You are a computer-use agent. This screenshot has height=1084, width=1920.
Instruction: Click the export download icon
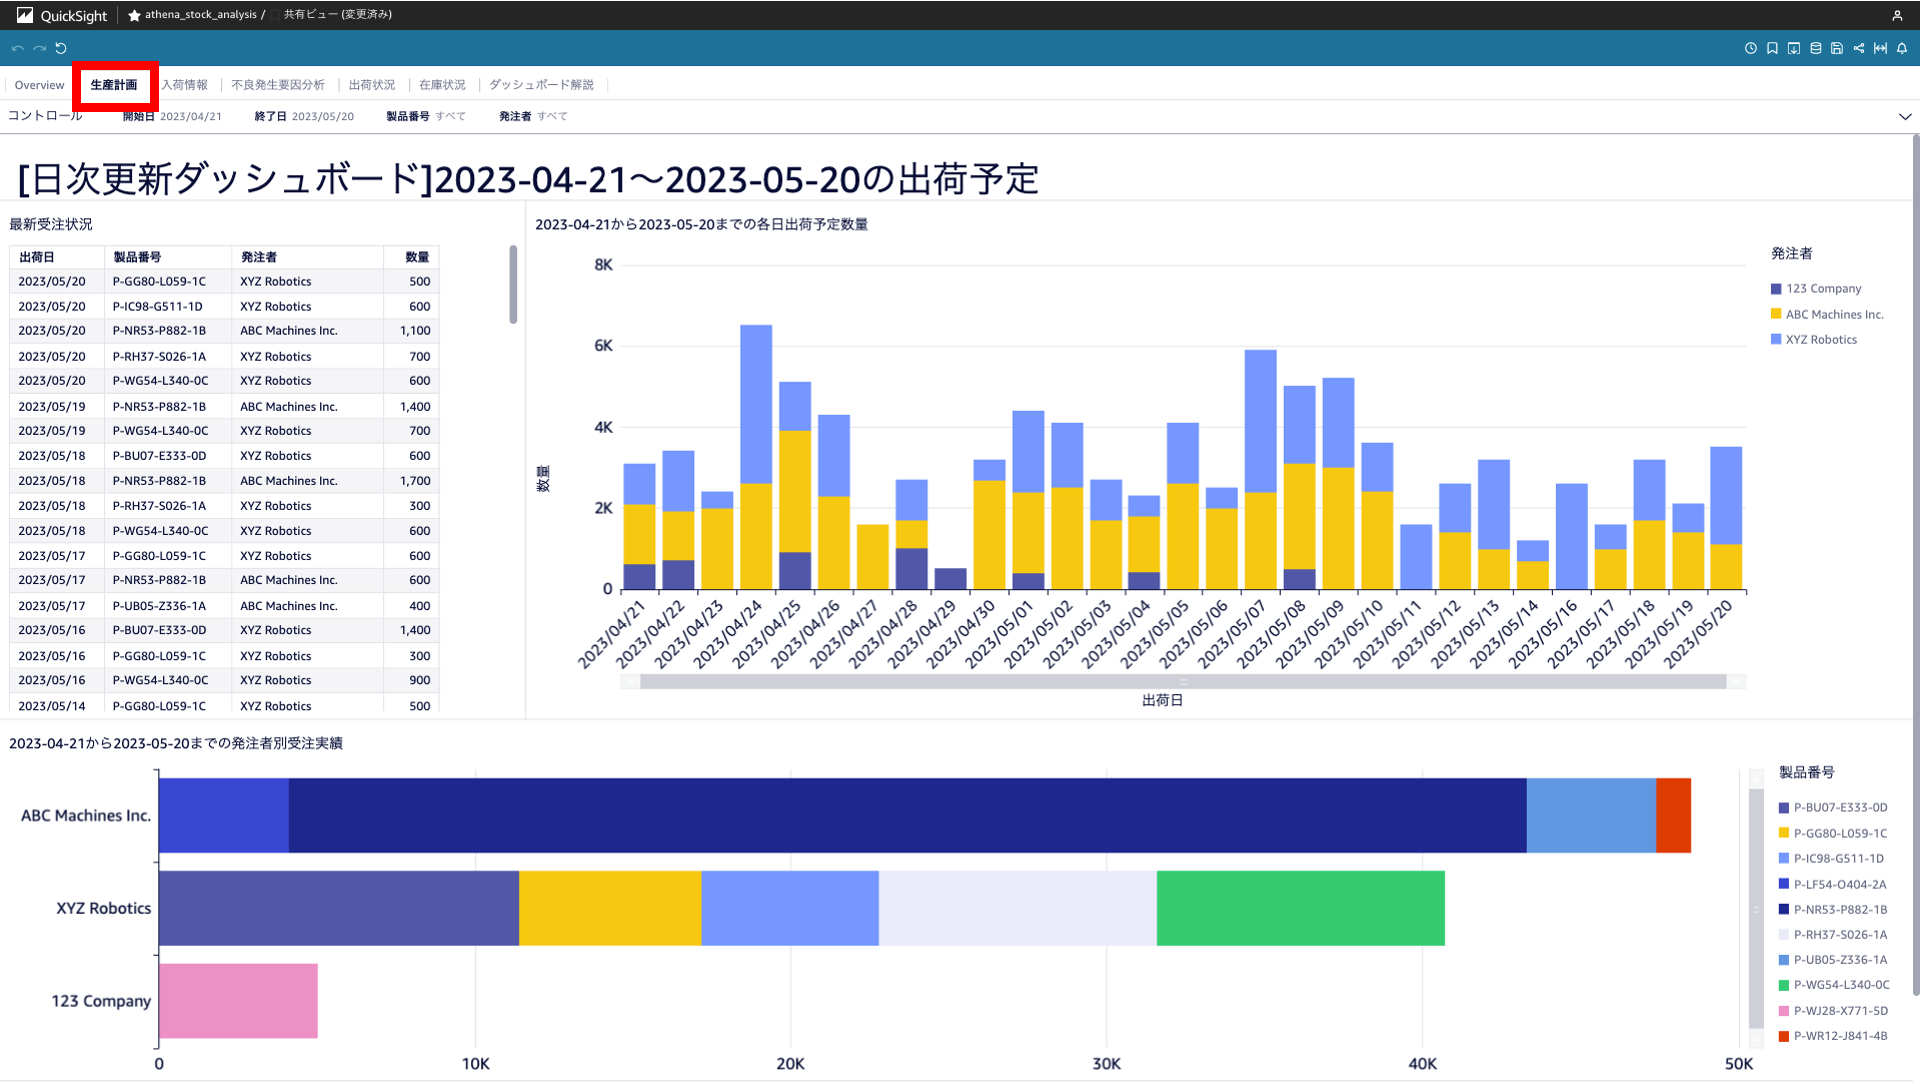click(x=1794, y=48)
